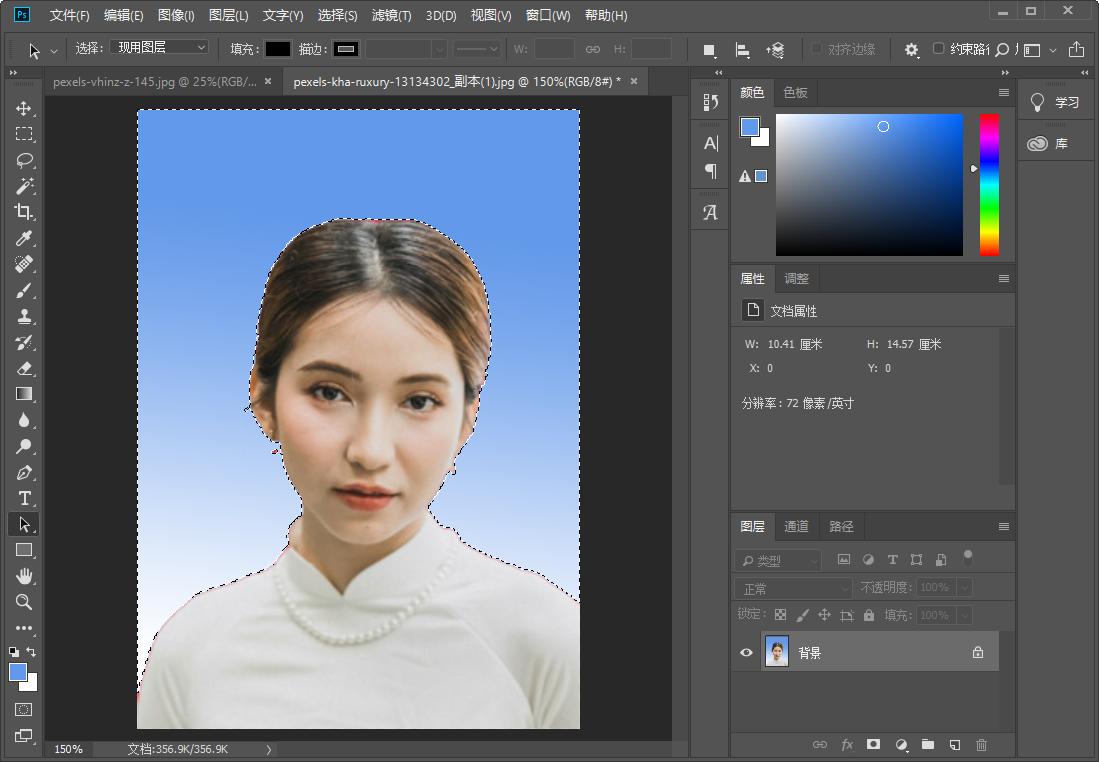Switch to the 通道 tab
Viewport: 1099px width, 762px height.
click(x=796, y=526)
